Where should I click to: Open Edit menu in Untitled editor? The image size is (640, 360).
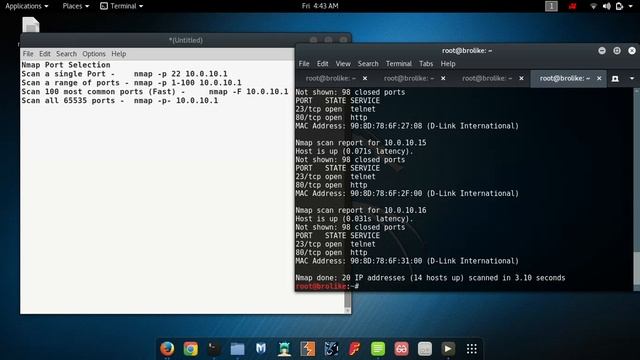pos(44,54)
